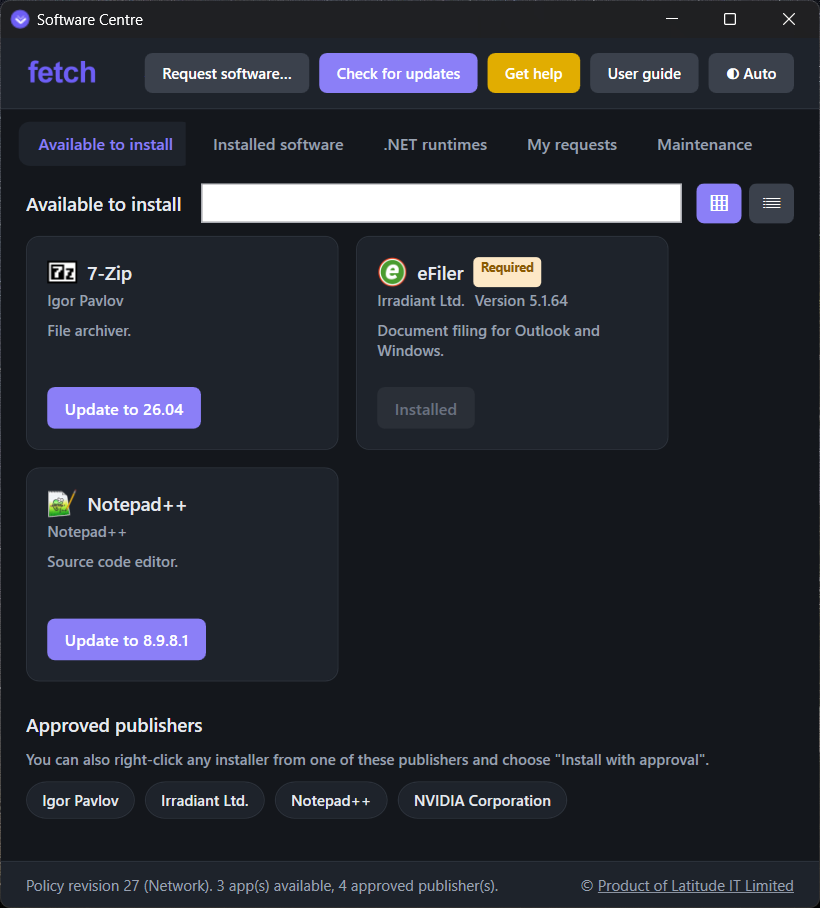The height and width of the screenshot is (908, 820).
Task: Click the eFiler app icon
Action: (x=392, y=272)
